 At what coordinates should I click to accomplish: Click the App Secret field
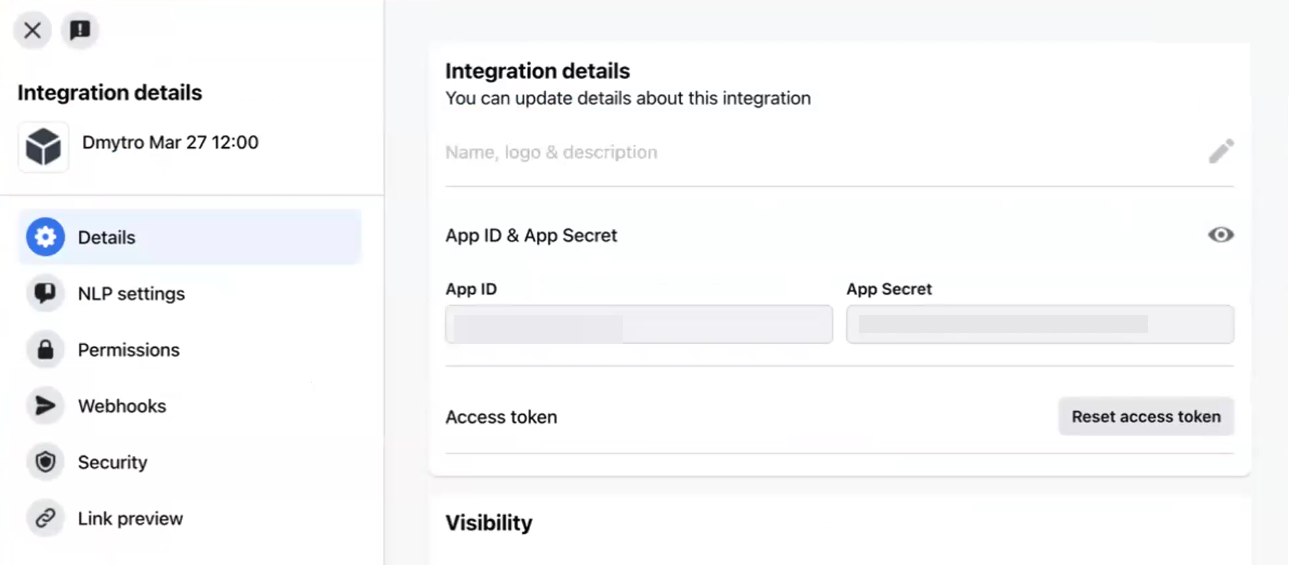point(1040,325)
